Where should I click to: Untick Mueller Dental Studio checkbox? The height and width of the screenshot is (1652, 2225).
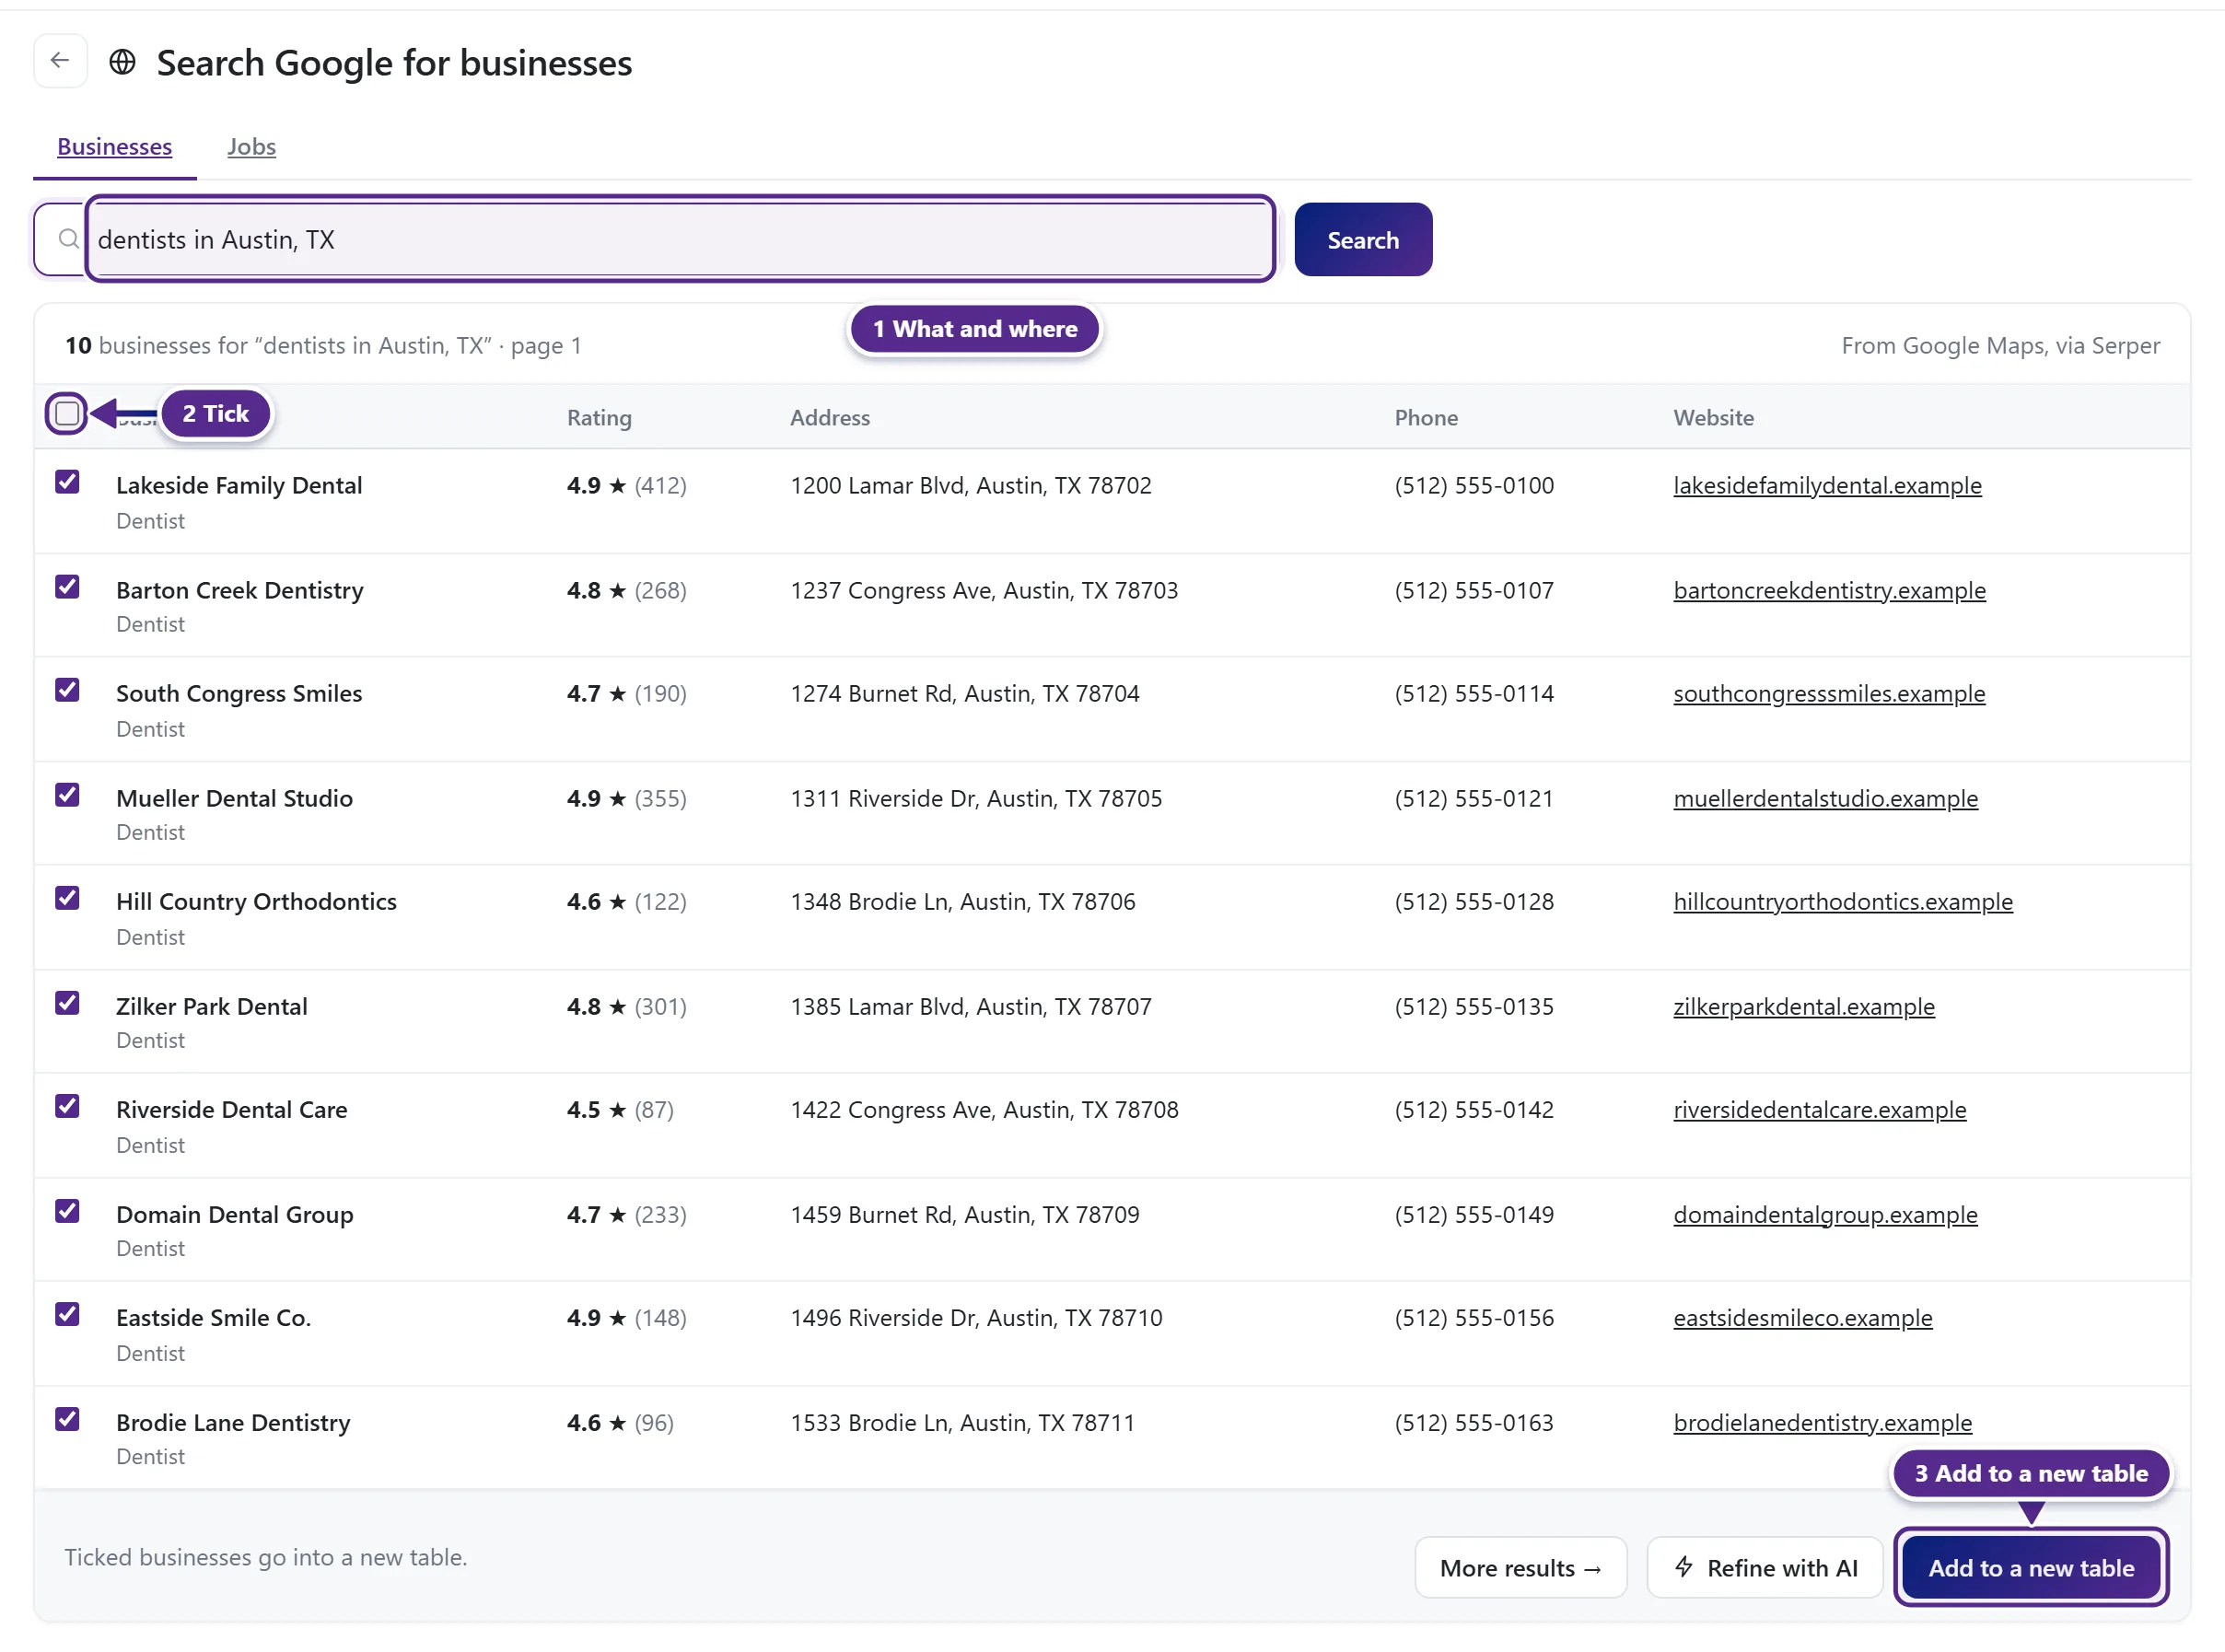[x=67, y=795]
